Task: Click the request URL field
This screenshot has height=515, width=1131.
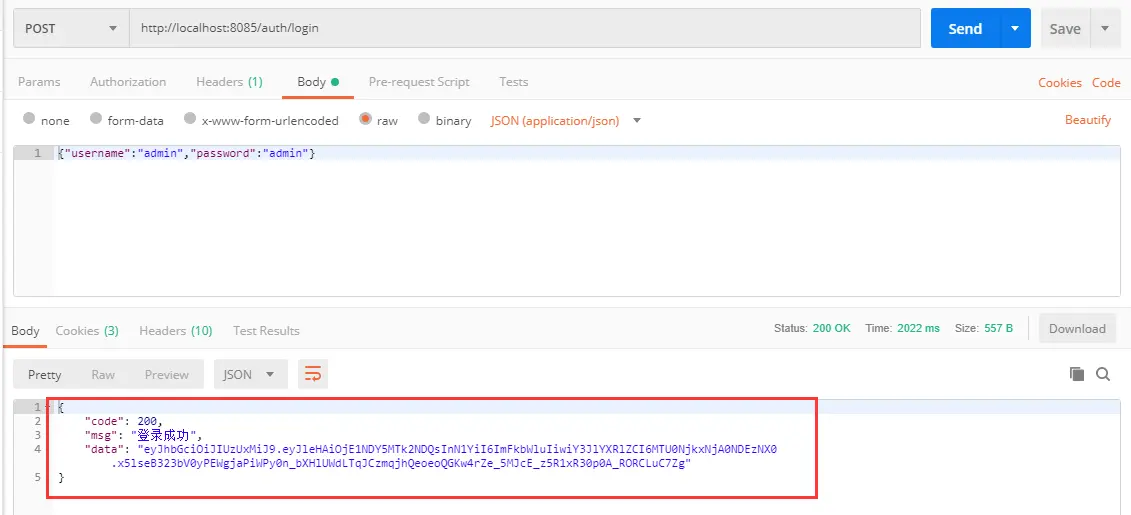Action: pos(524,29)
